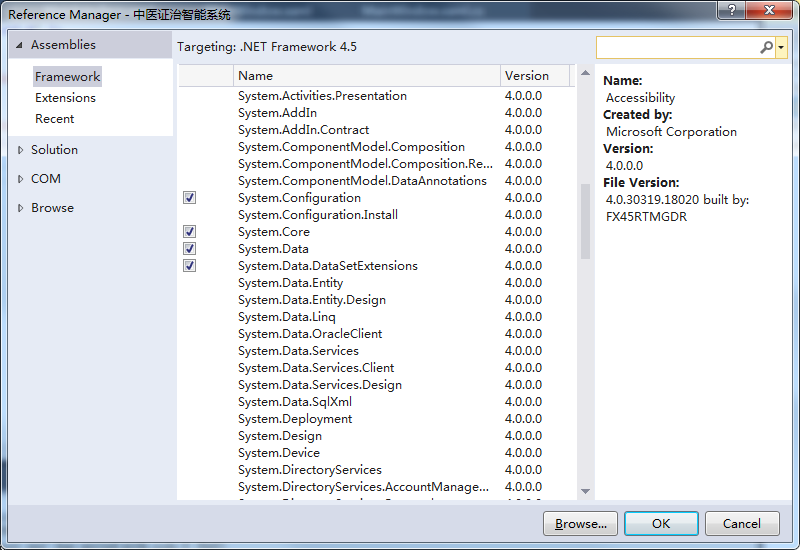Image resolution: width=800 pixels, height=550 pixels.
Task: Uncheck the System.Configuration checkbox
Action: click(189, 197)
